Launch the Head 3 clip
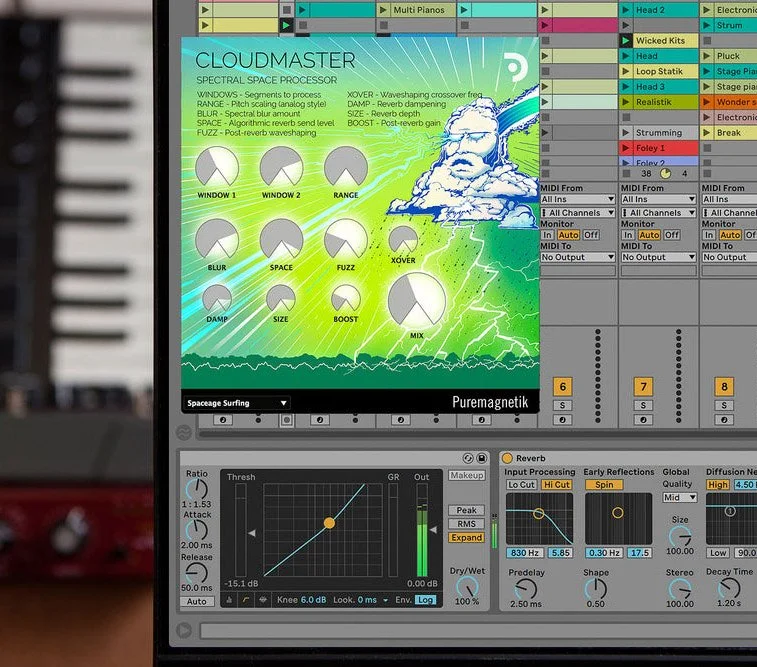The image size is (757, 667). coord(626,87)
